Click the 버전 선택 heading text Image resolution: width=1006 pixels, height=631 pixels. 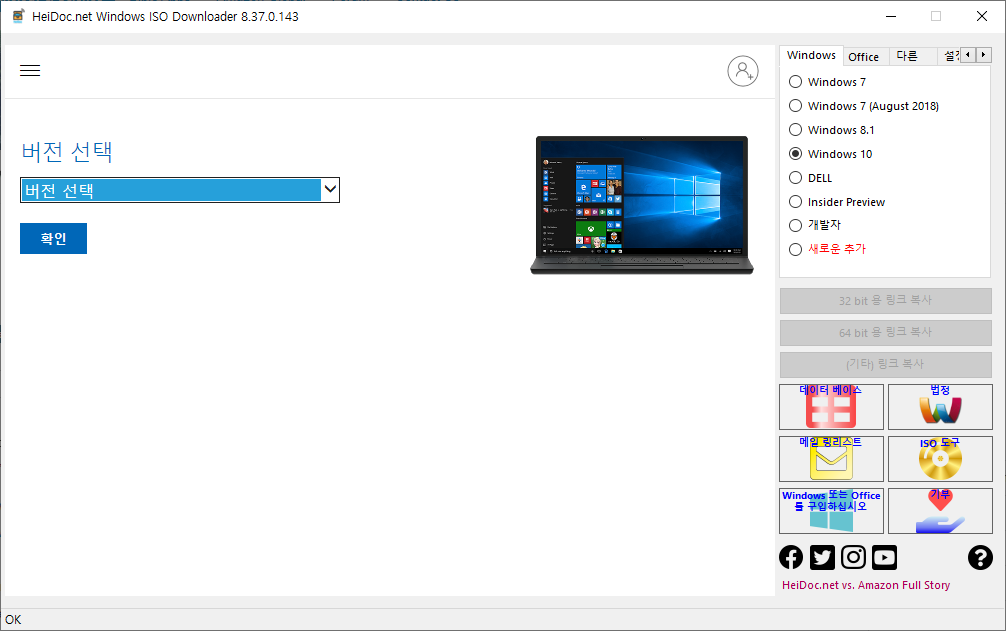click(x=67, y=151)
